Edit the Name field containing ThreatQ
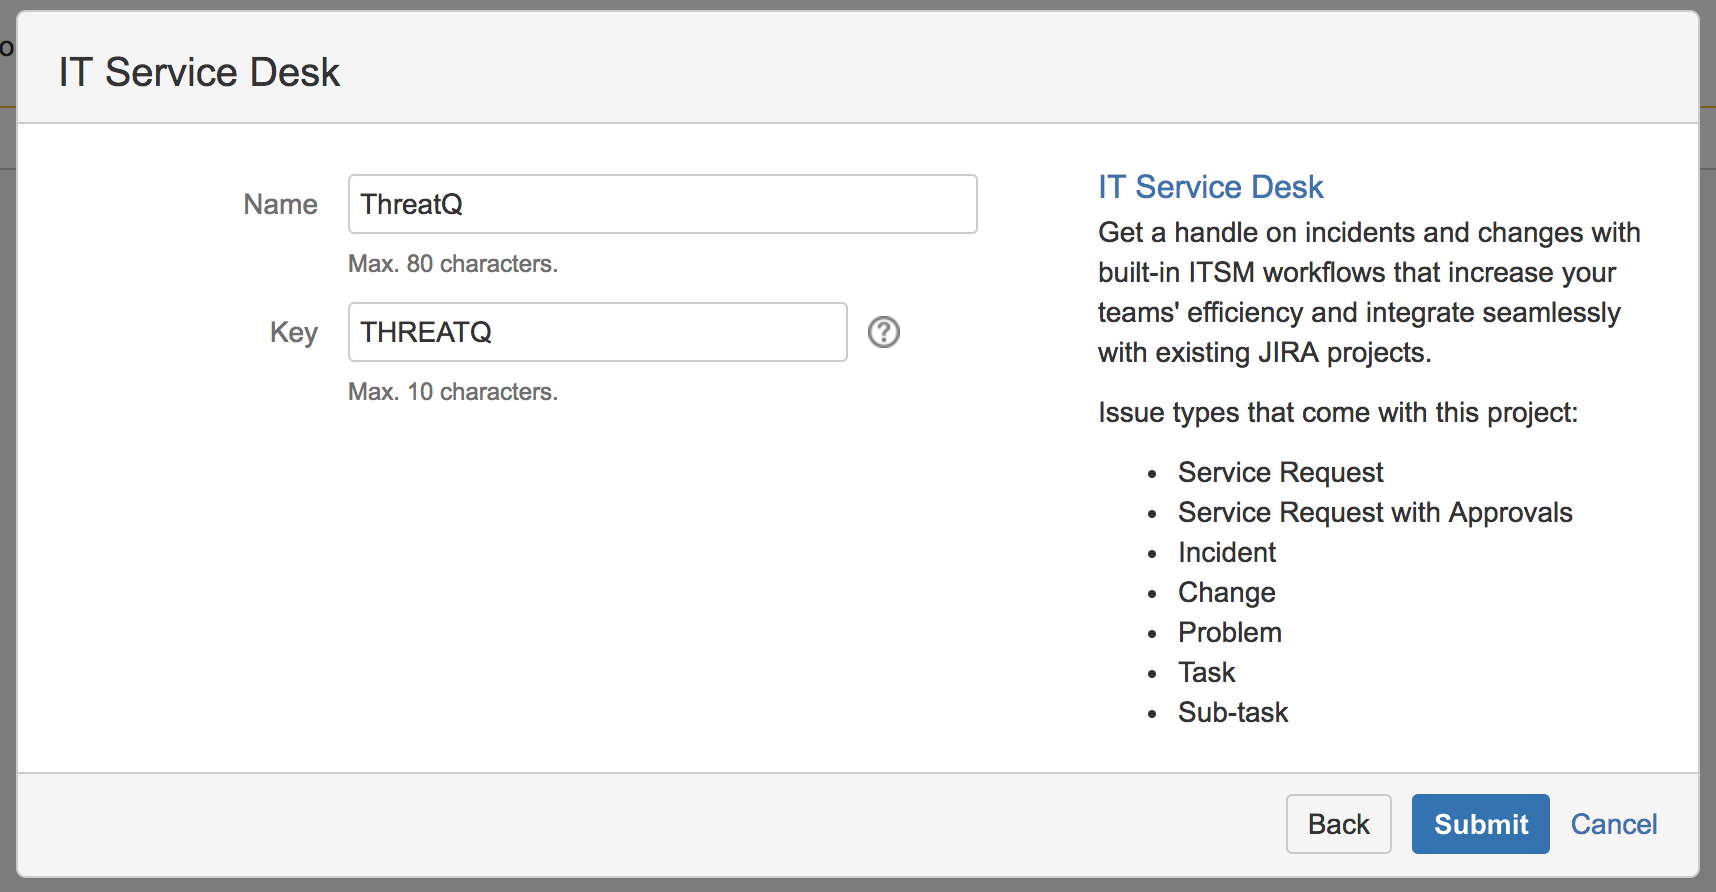This screenshot has width=1716, height=892. pos(662,204)
